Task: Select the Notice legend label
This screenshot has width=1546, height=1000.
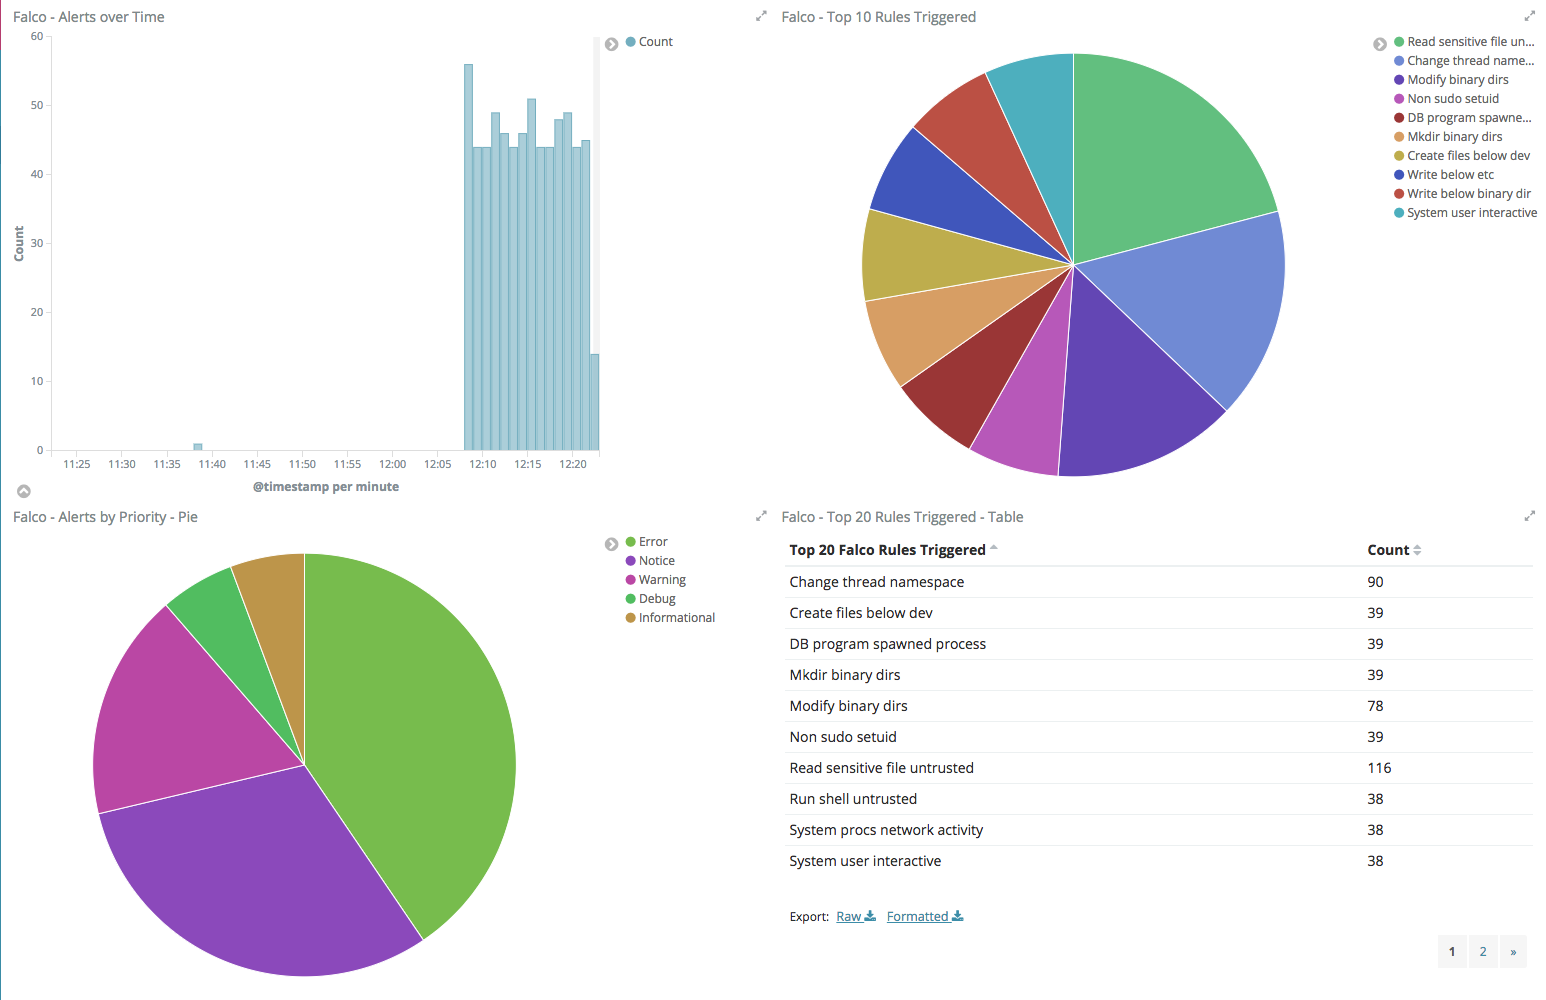Action: click(x=657, y=561)
